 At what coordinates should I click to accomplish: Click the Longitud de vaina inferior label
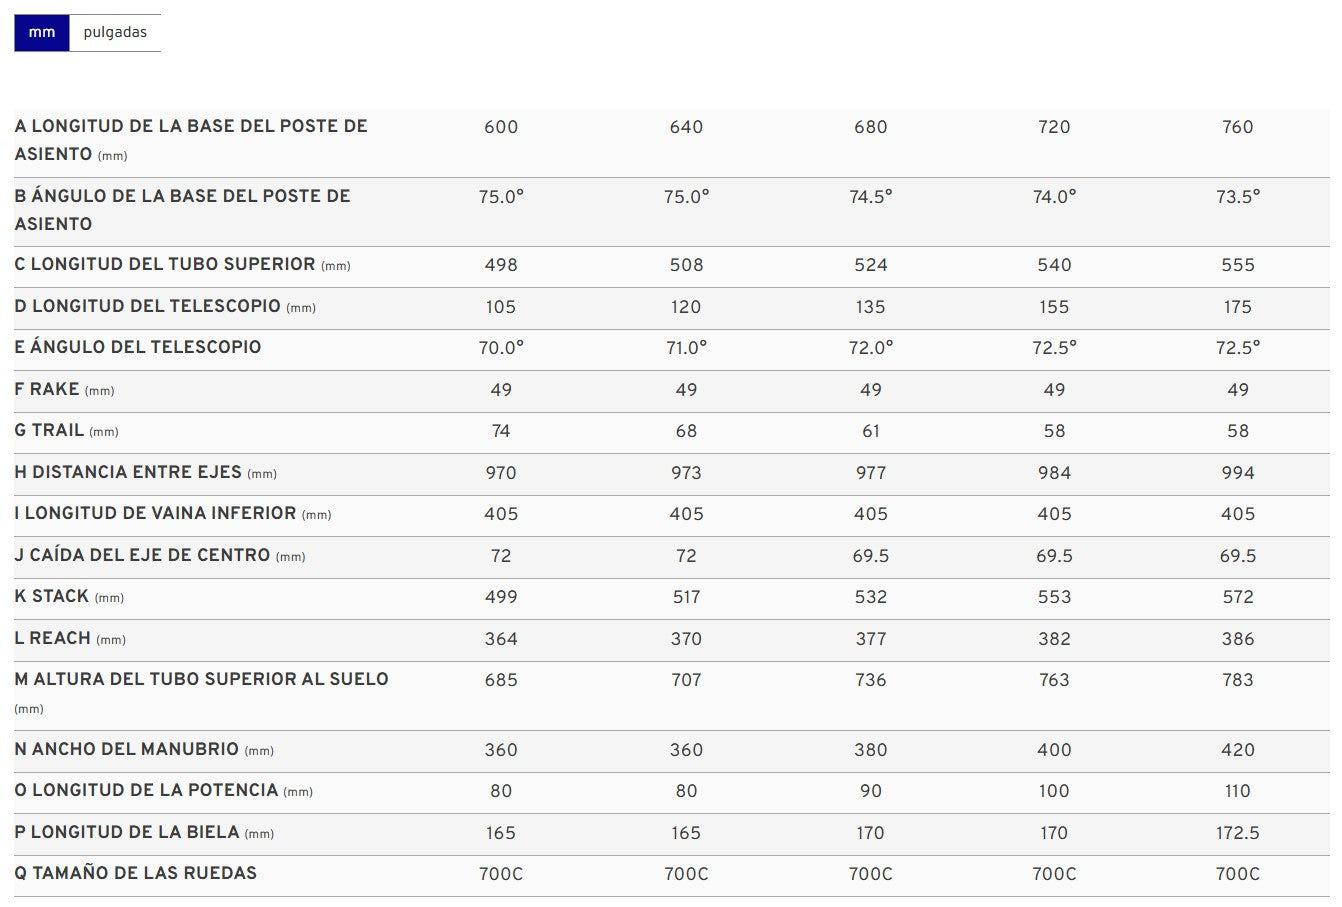click(173, 514)
